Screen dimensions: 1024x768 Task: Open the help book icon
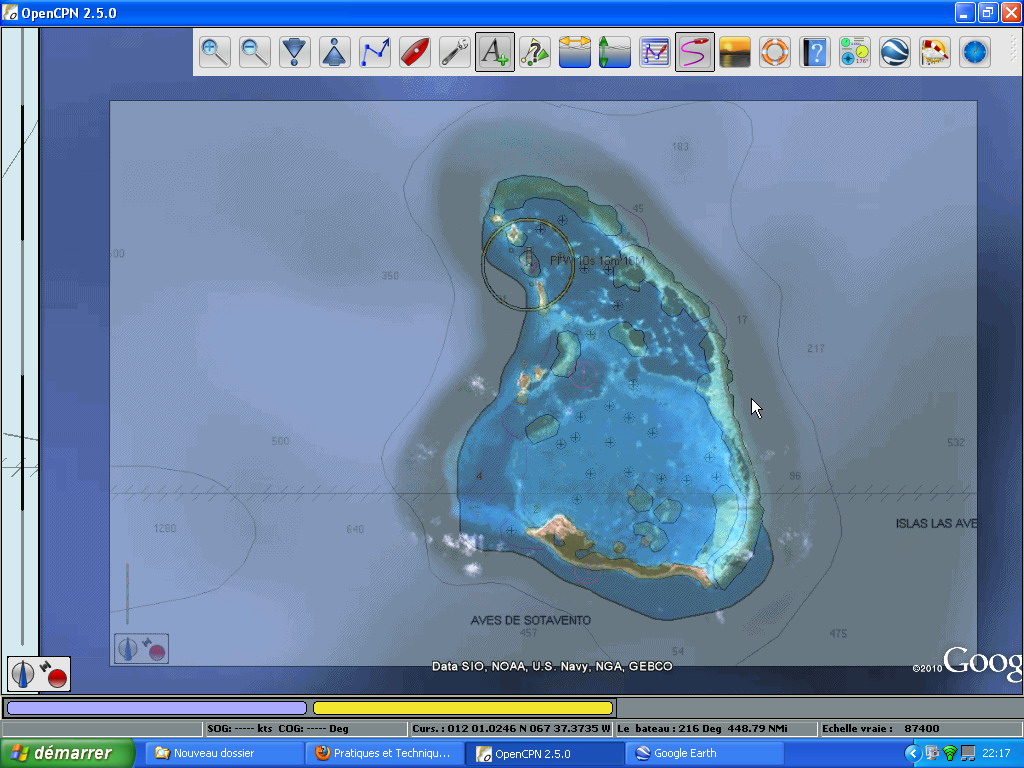[815, 51]
